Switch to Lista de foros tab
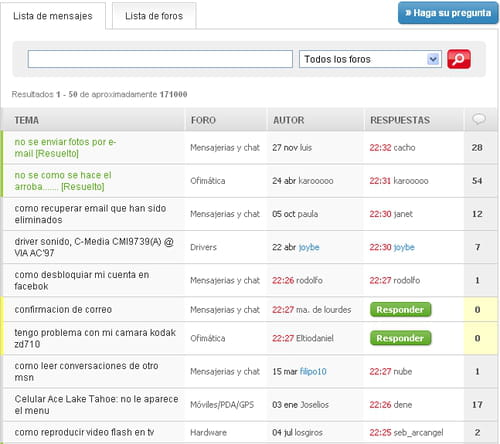The width and height of the screenshot is (500, 444). (154, 16)
